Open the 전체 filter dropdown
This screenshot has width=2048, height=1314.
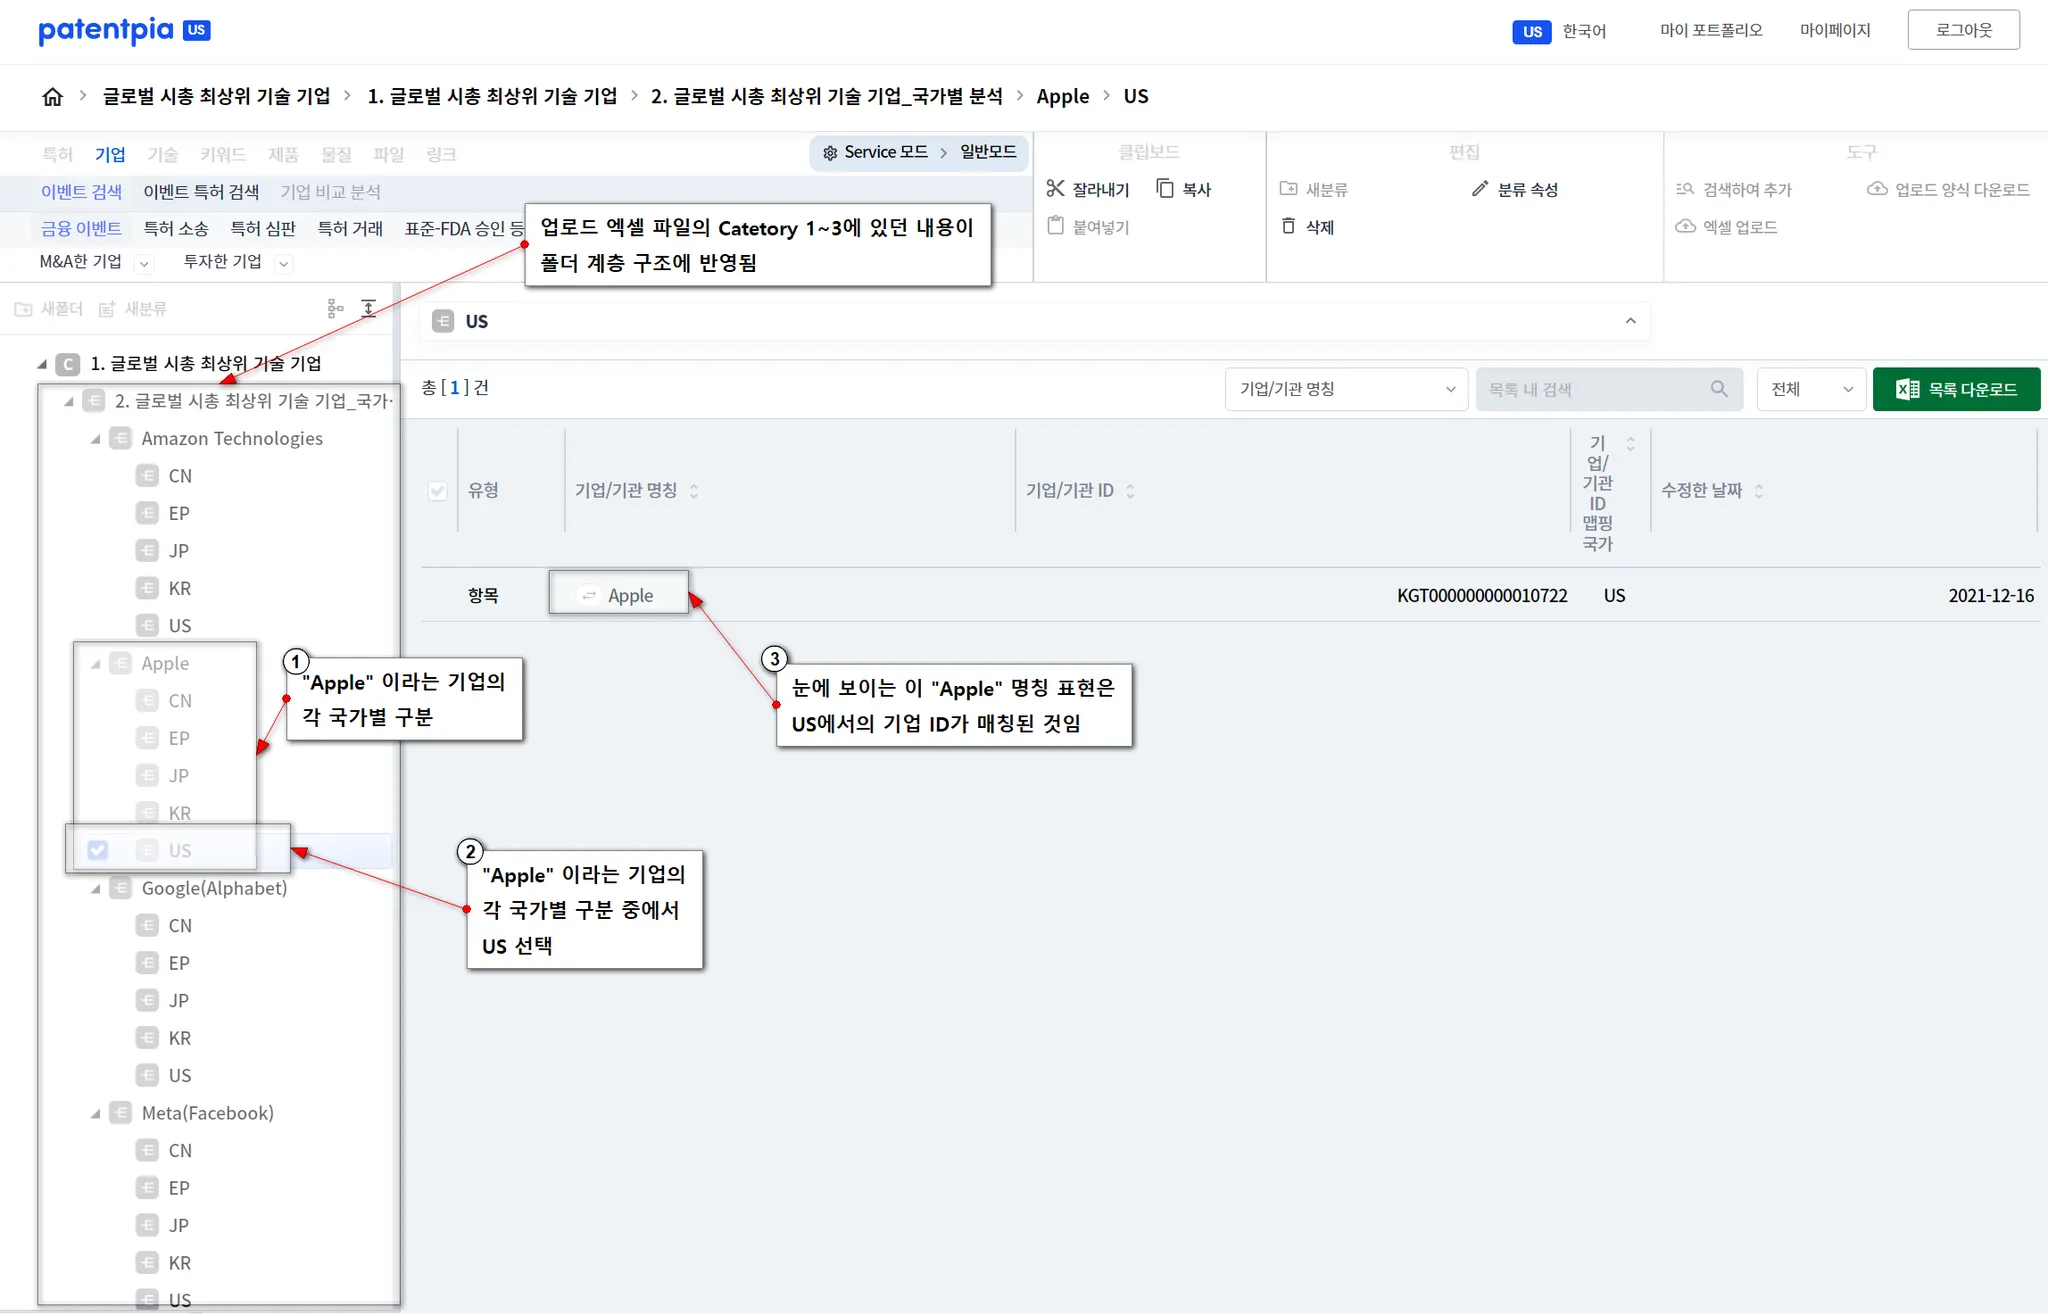[1811, 389]
